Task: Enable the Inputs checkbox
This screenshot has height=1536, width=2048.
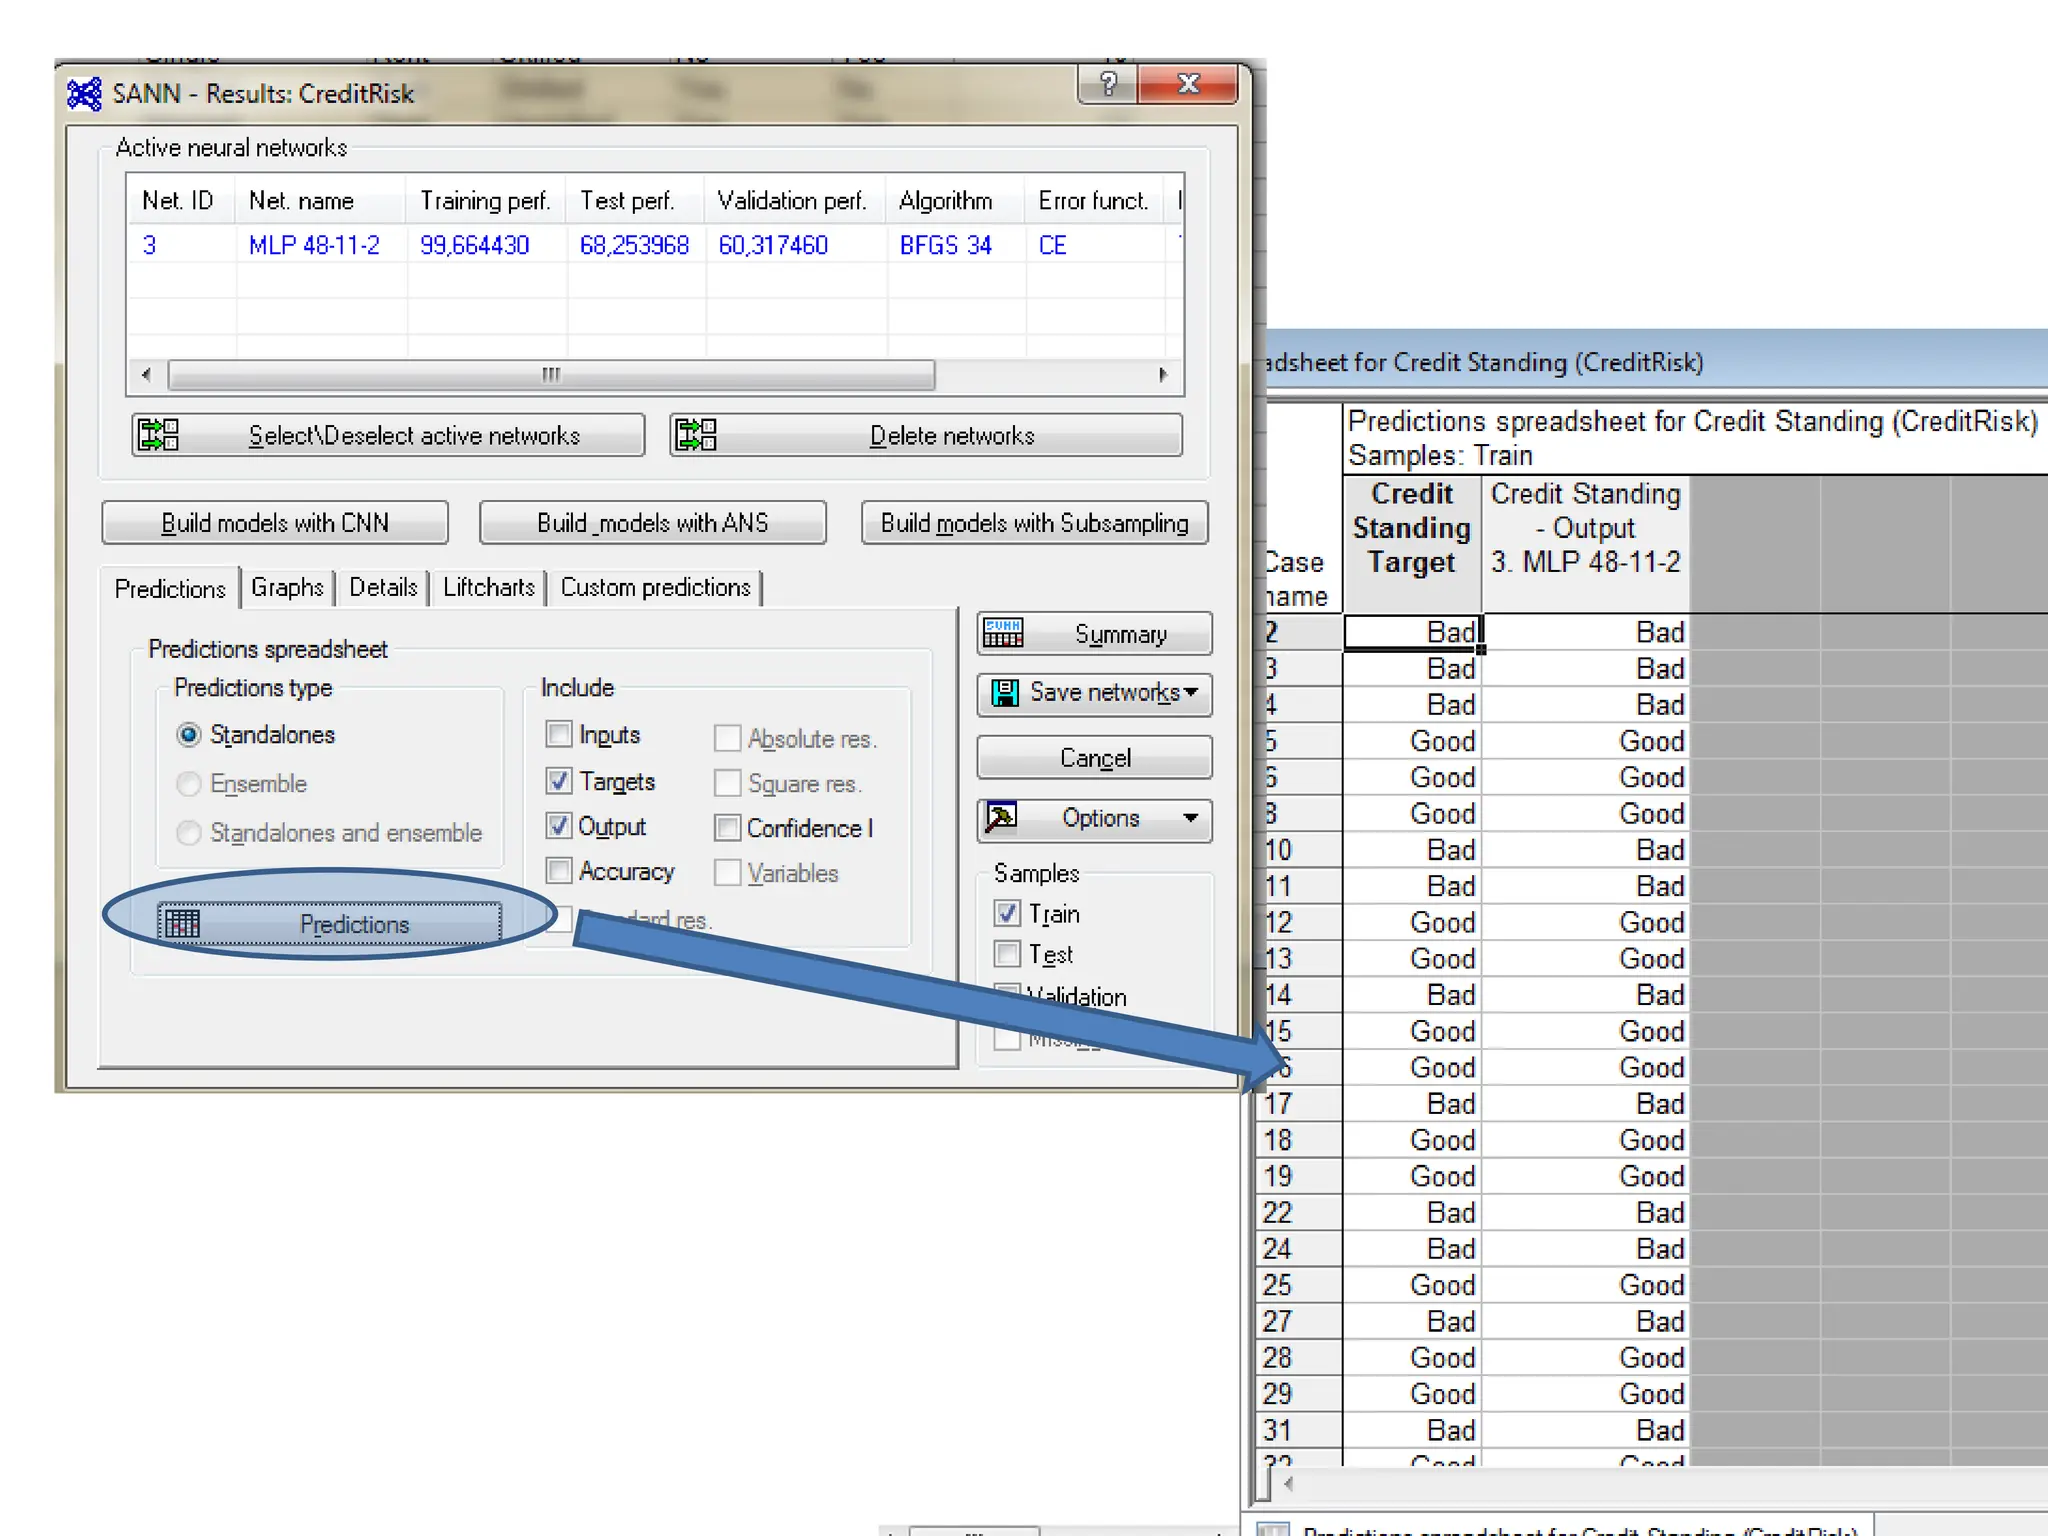Action: point(559,734)
